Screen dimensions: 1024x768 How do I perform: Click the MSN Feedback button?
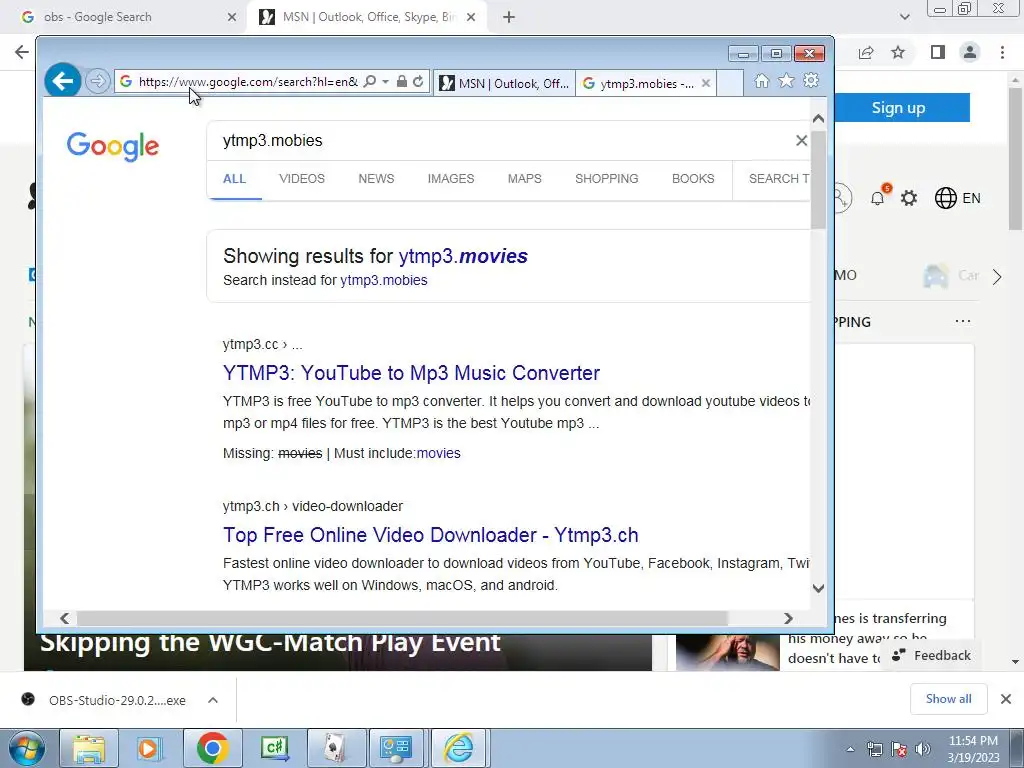933,655
